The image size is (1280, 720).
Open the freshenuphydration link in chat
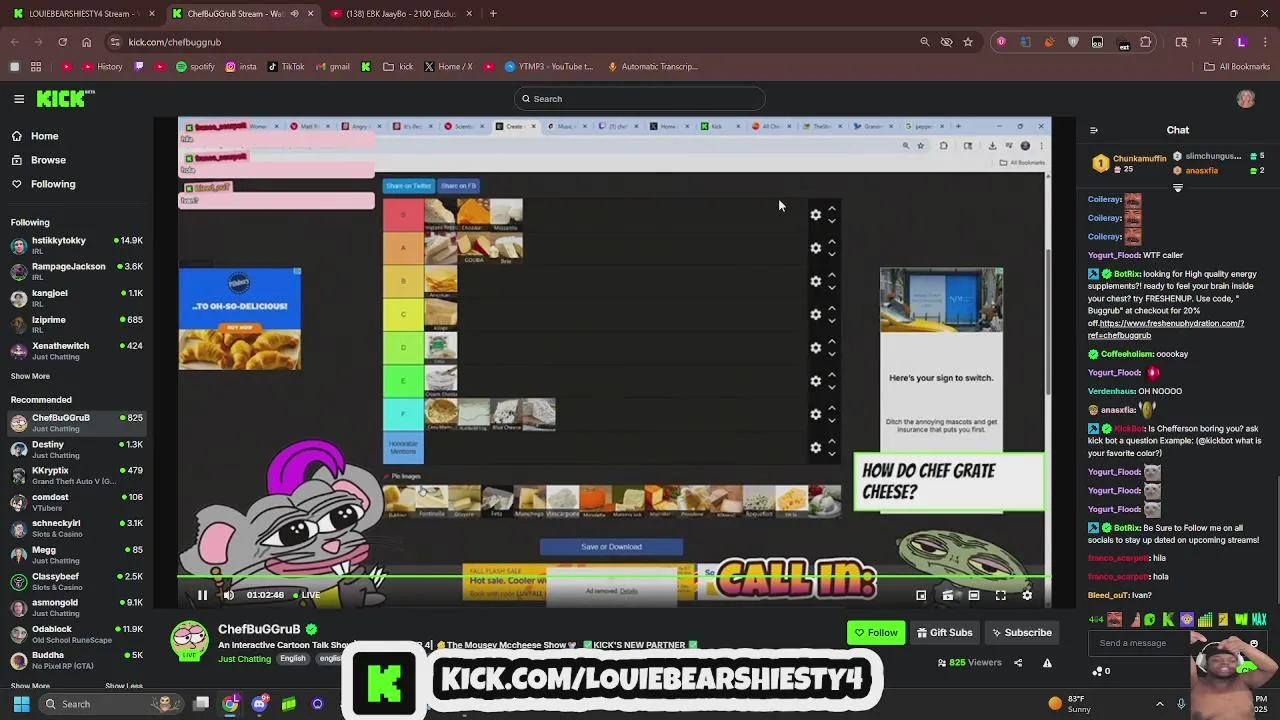pyautogui.click(x=1166, y=329)
